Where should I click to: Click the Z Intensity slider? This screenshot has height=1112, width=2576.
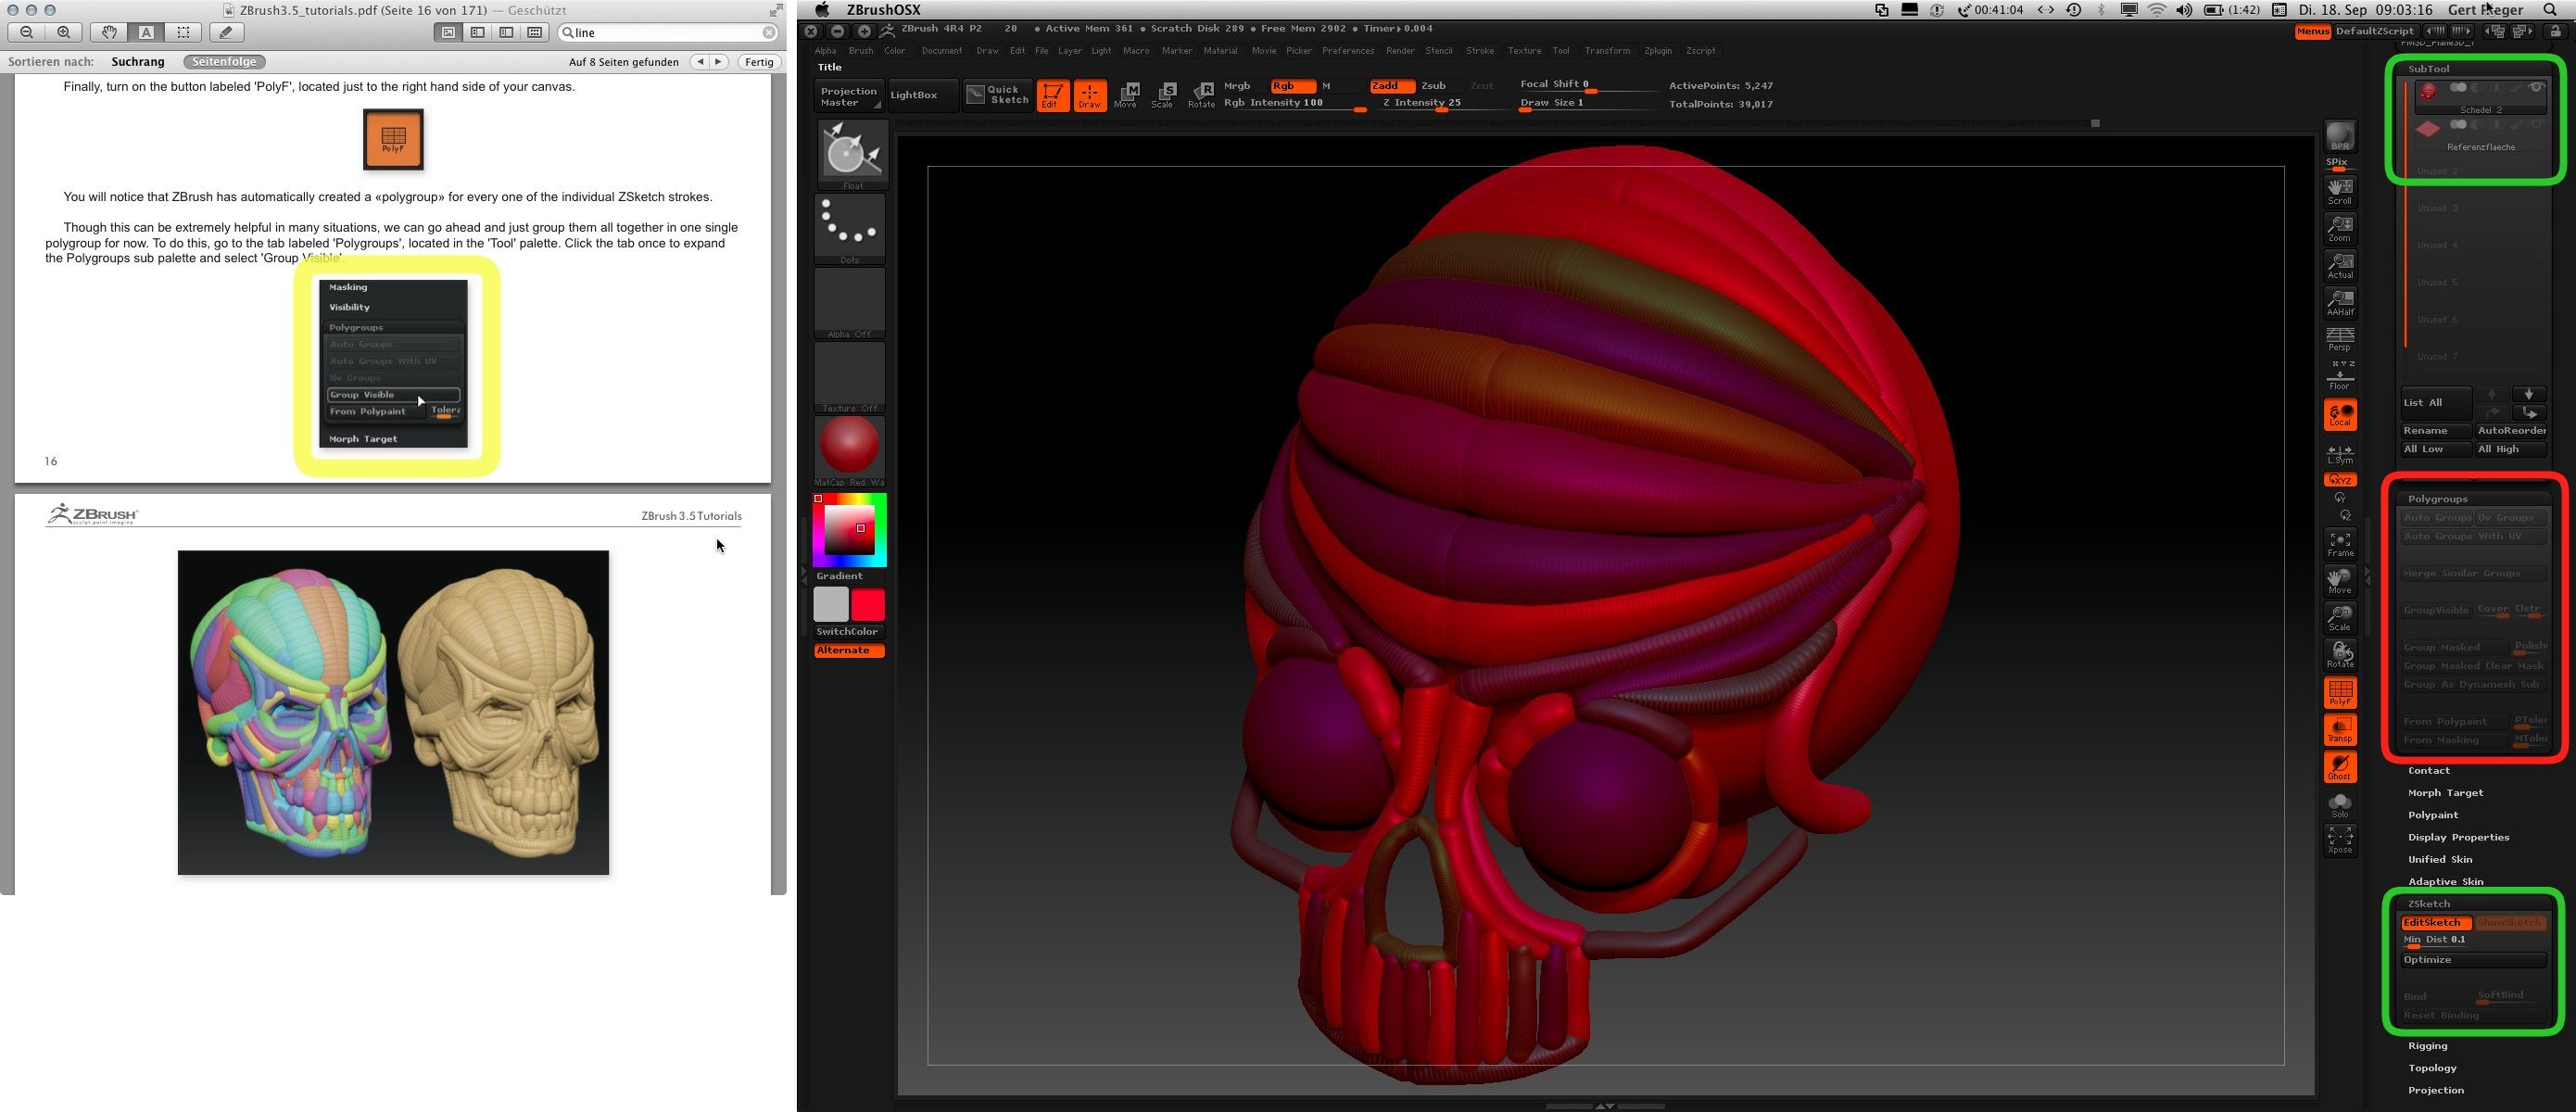pos(1441,103)
